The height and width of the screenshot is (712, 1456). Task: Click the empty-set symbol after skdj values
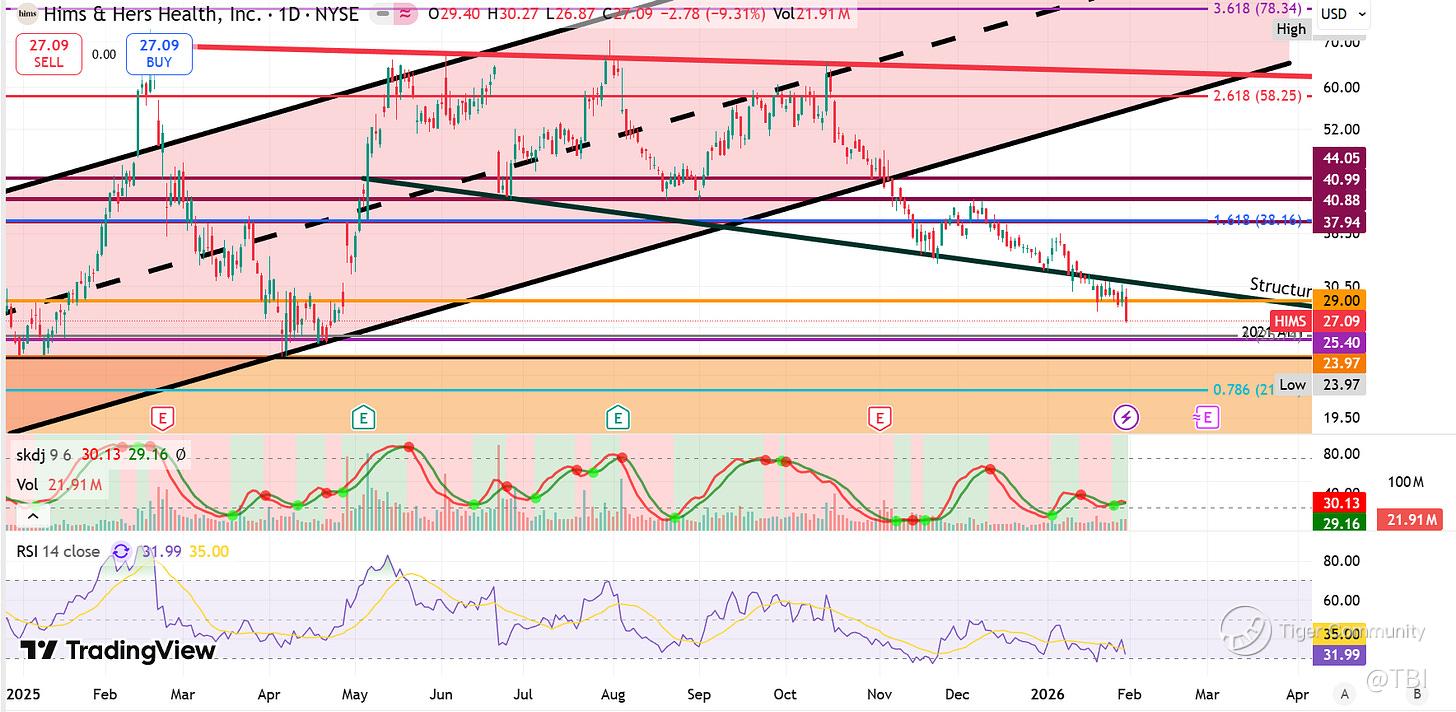click(180, 455)
